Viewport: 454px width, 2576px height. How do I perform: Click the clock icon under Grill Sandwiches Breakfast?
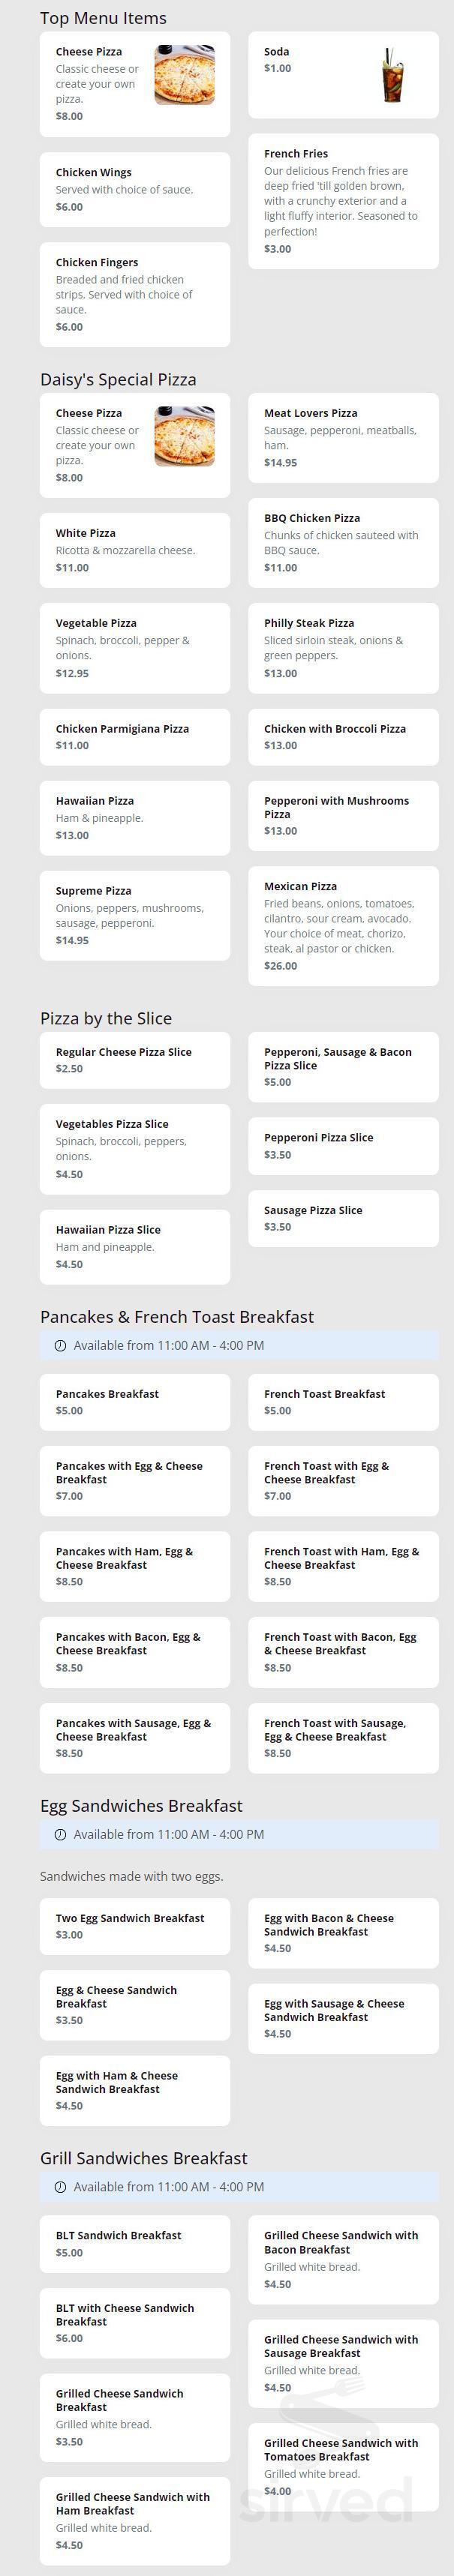click(60, 2187)
